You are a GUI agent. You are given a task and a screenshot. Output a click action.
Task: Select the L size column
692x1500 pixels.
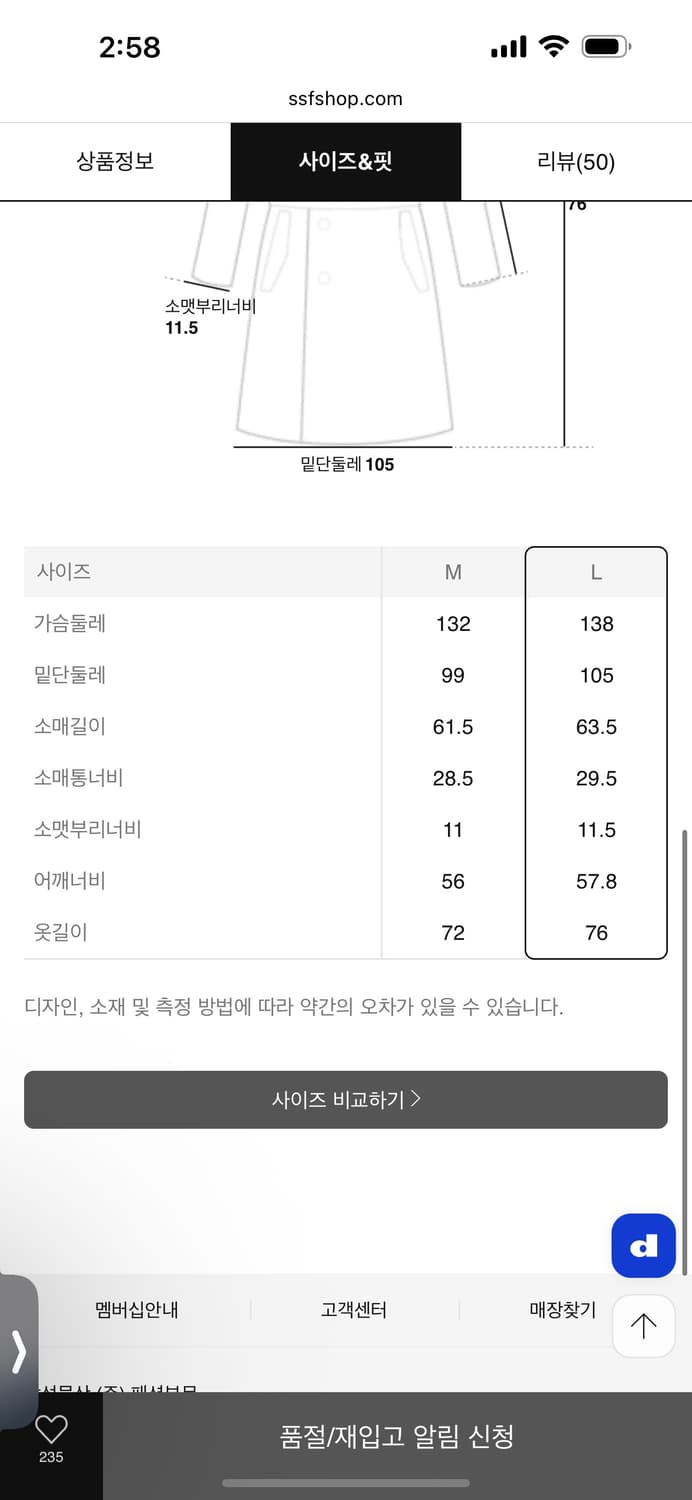tap(596, 572)
